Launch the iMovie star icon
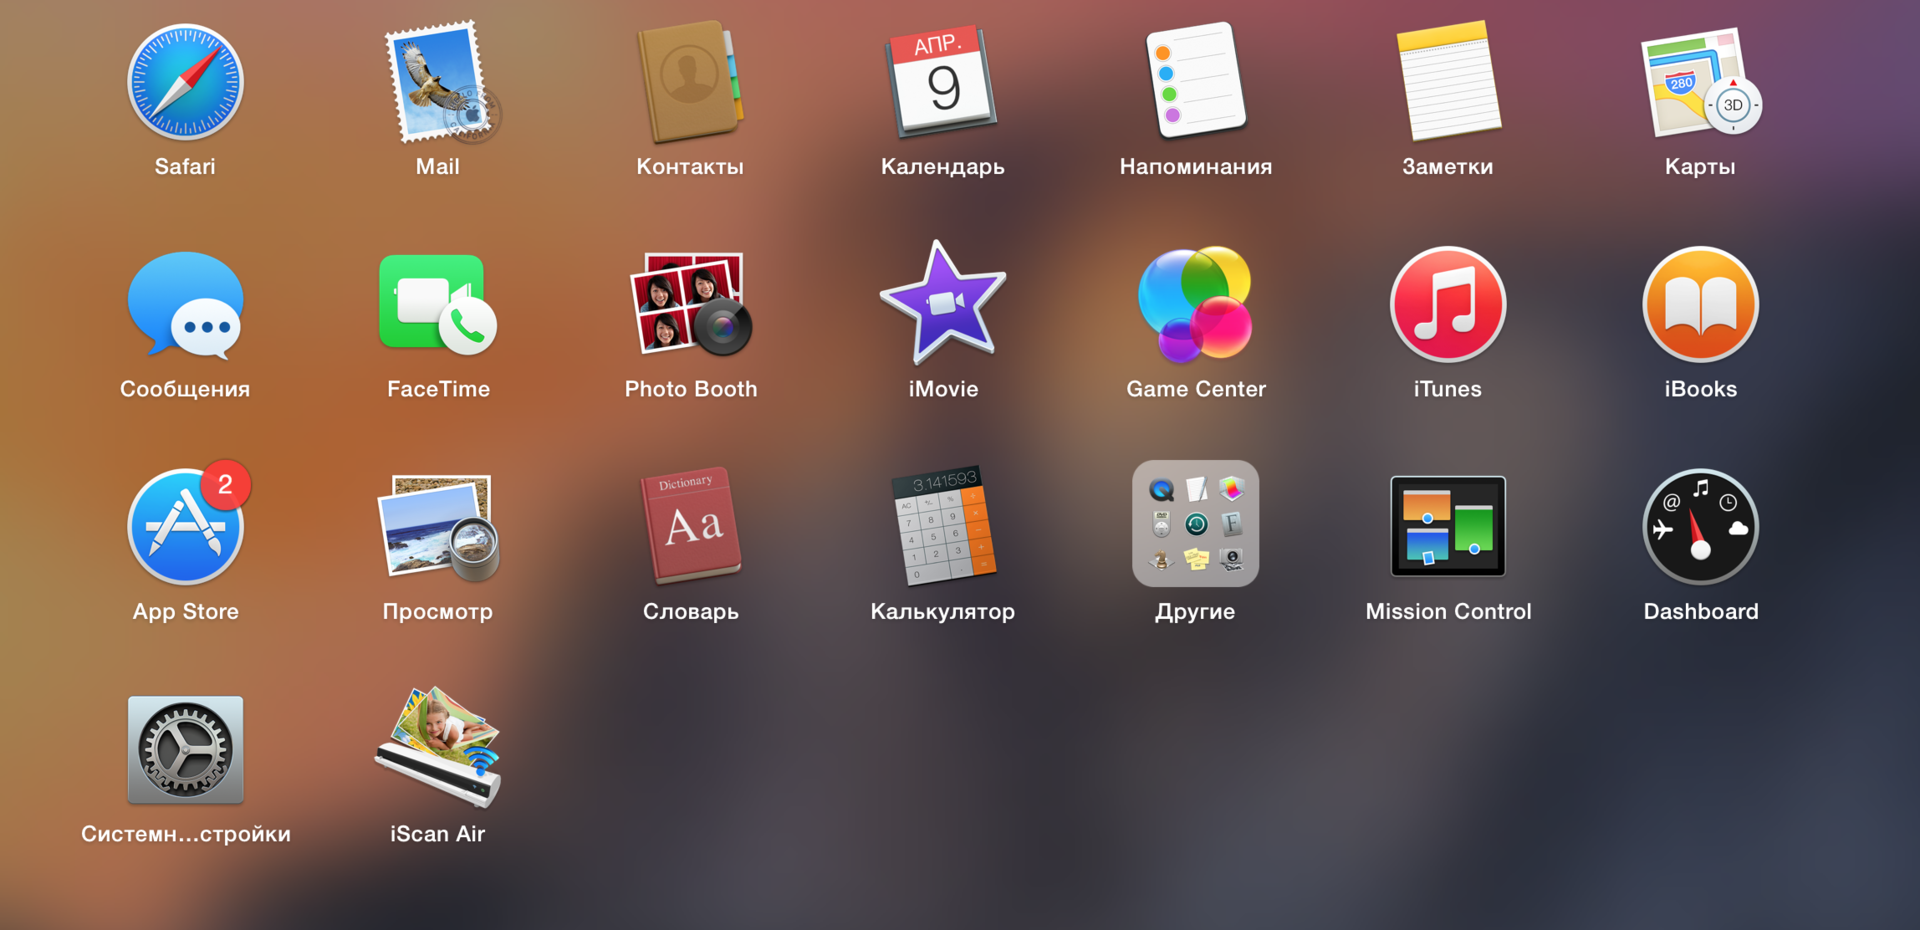 [x=942, y=302]
